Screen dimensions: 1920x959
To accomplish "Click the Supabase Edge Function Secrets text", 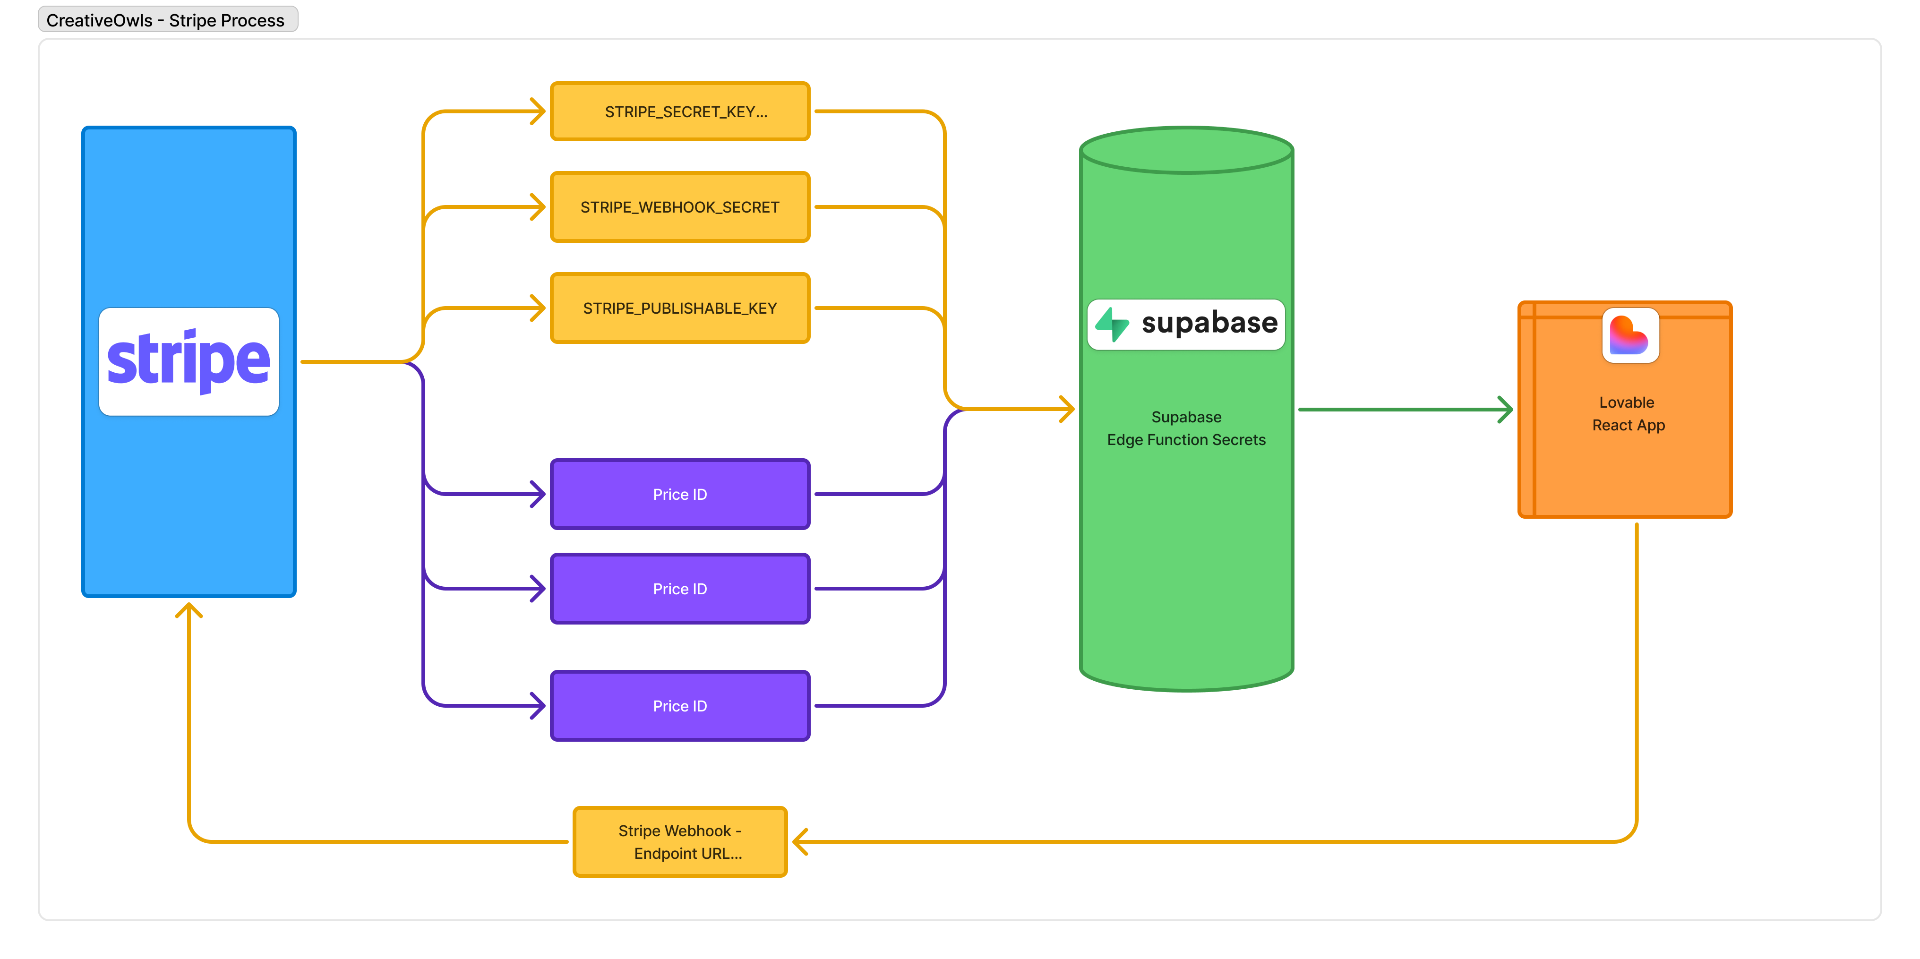I will click(1186, 428).
